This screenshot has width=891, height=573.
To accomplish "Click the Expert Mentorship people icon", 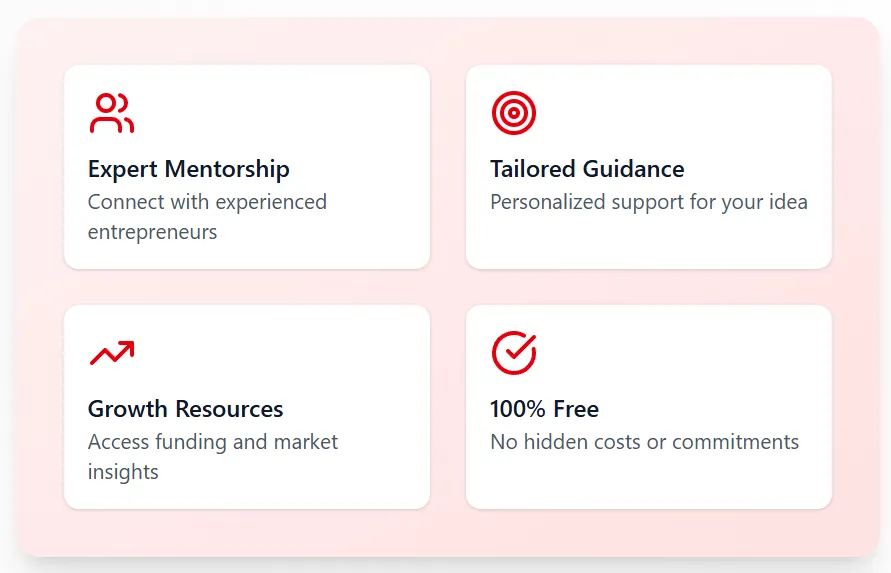I will pyautogui.click(x=111, y=113).
